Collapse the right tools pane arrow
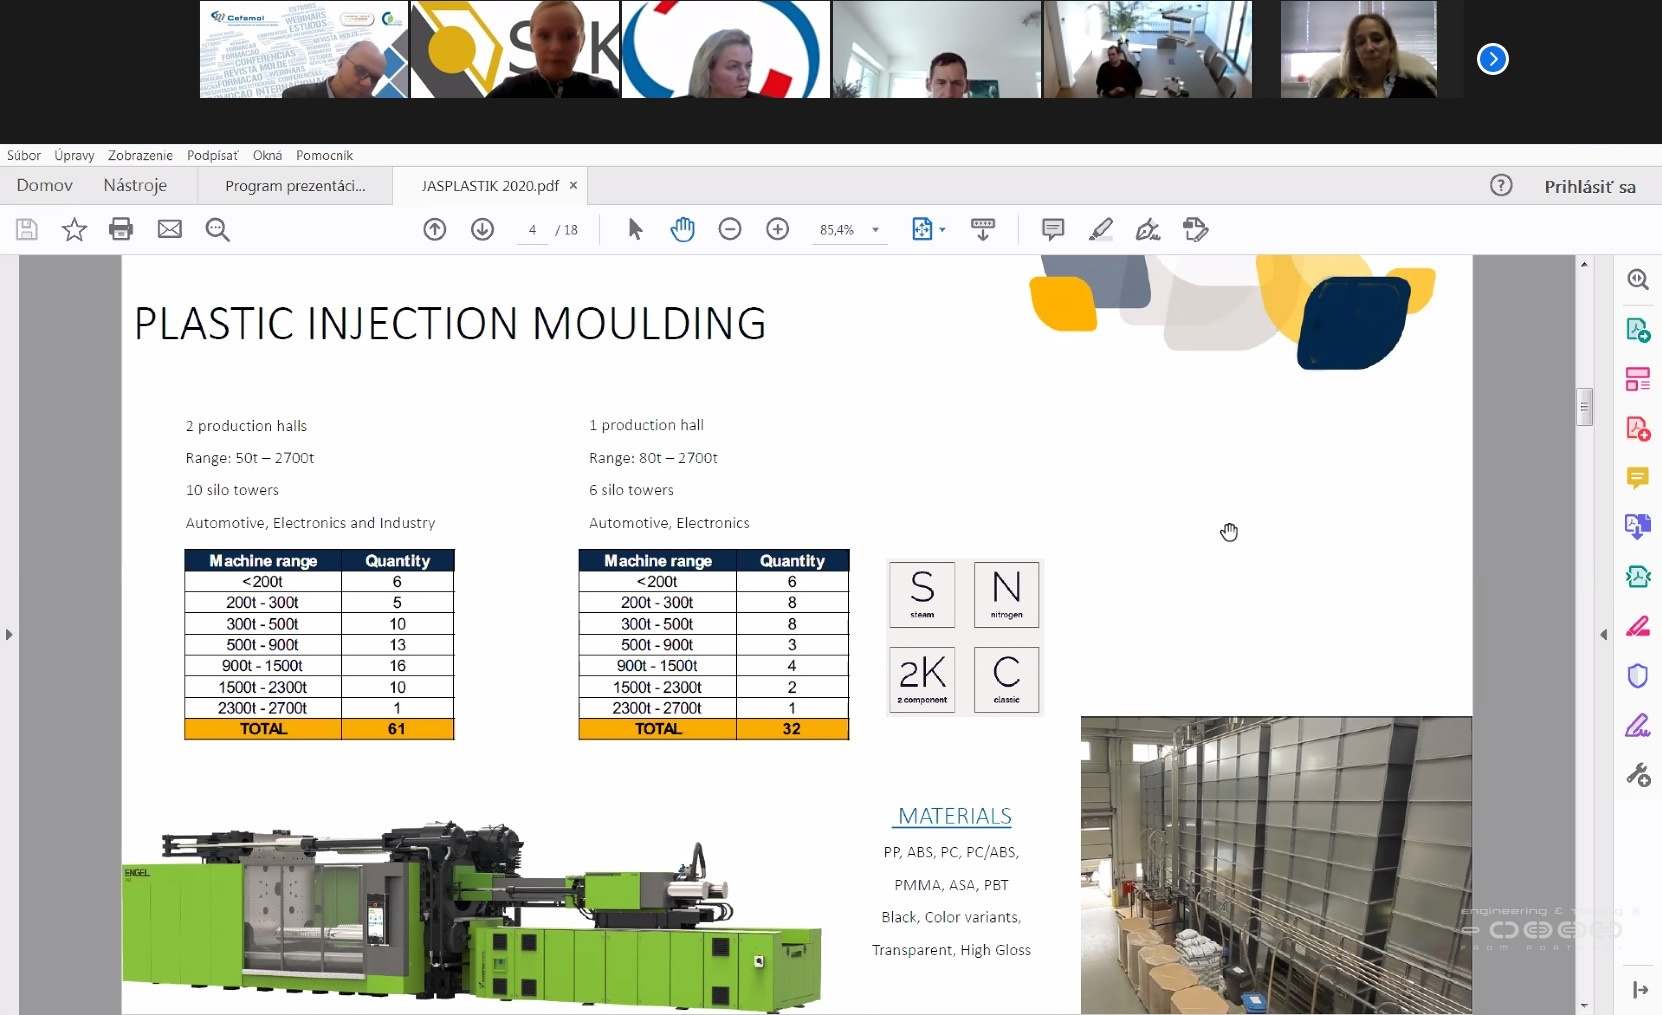This screenshot has width=1662, height=1015. click(1603, 634)
